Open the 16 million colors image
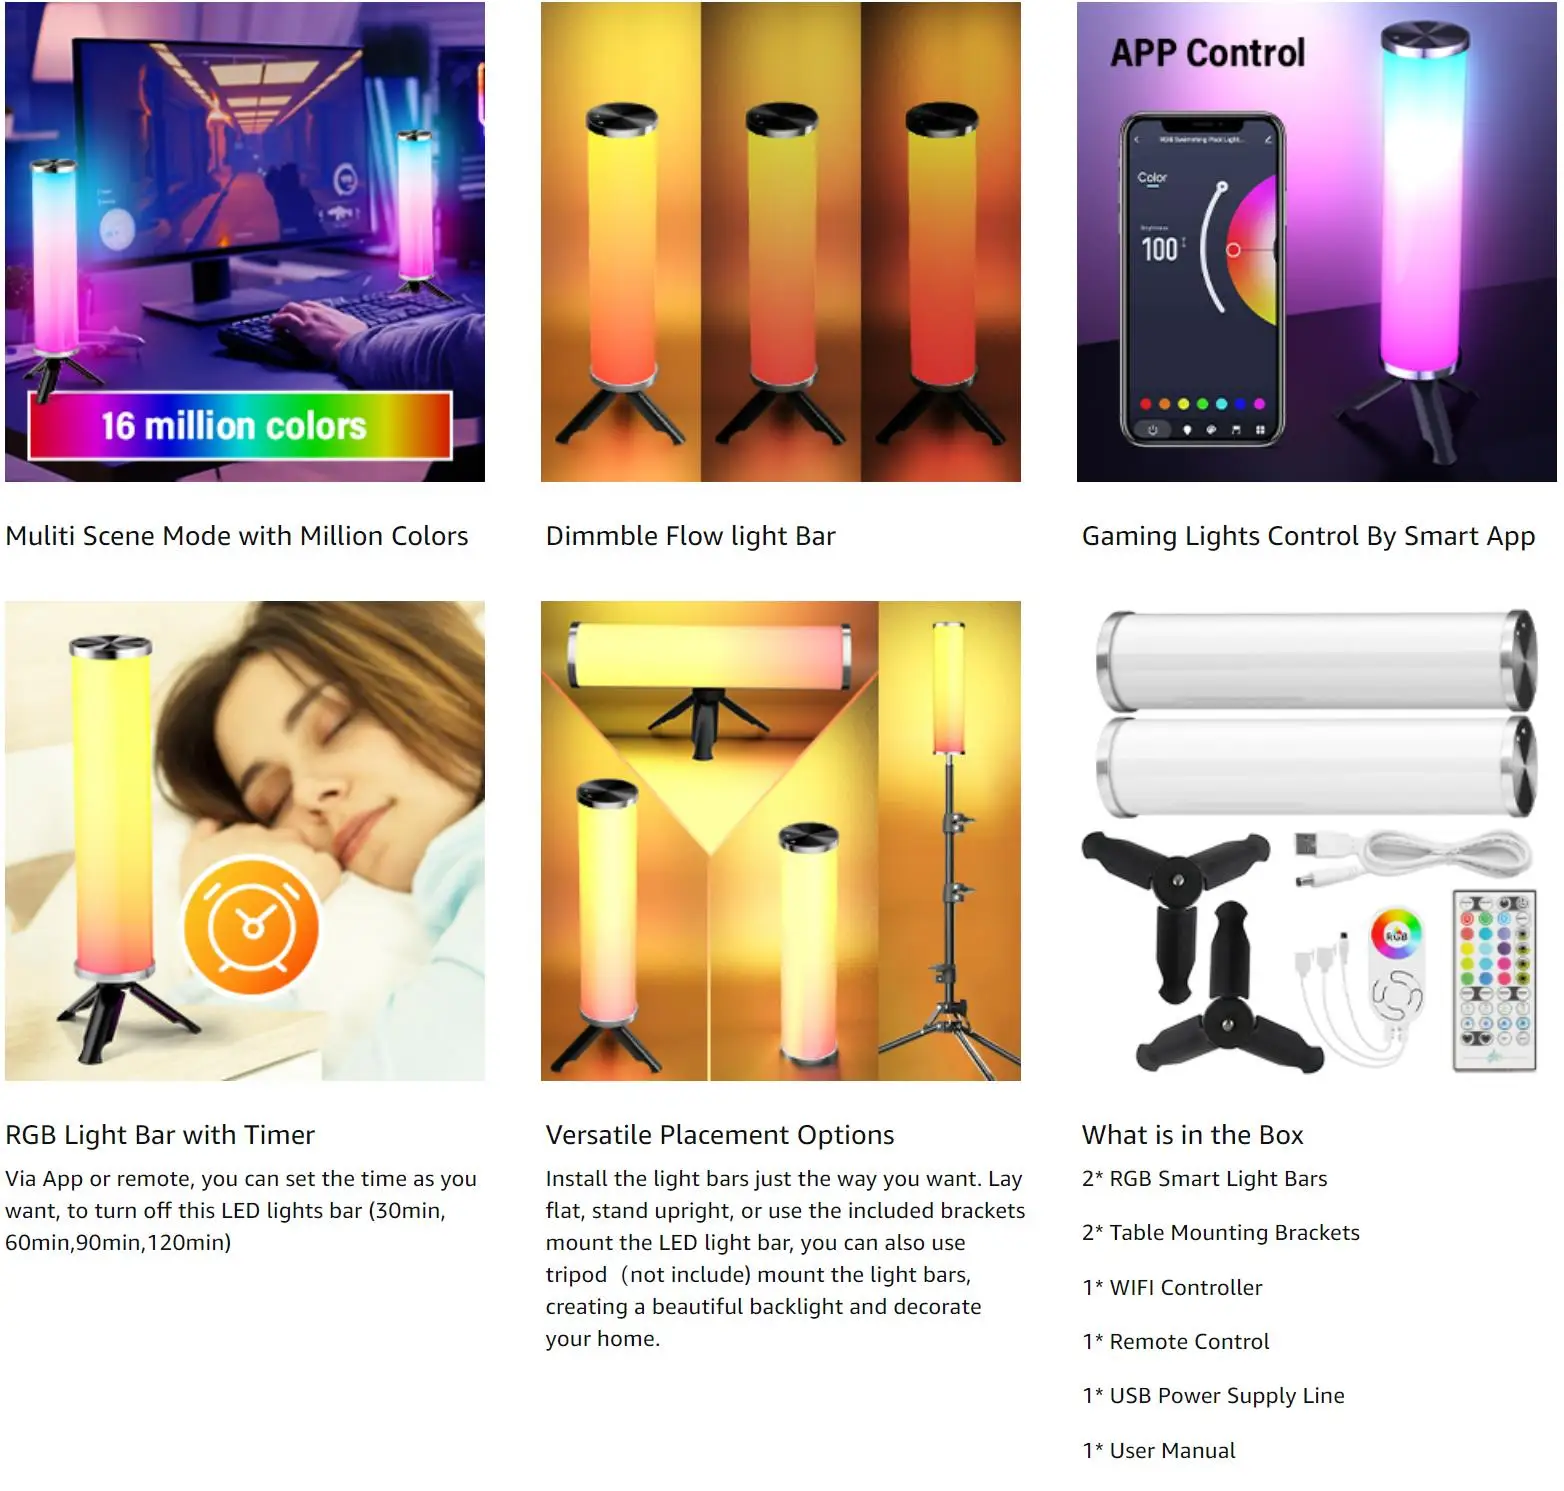This screenshot has height=1491, width=1564. [245, 241]
